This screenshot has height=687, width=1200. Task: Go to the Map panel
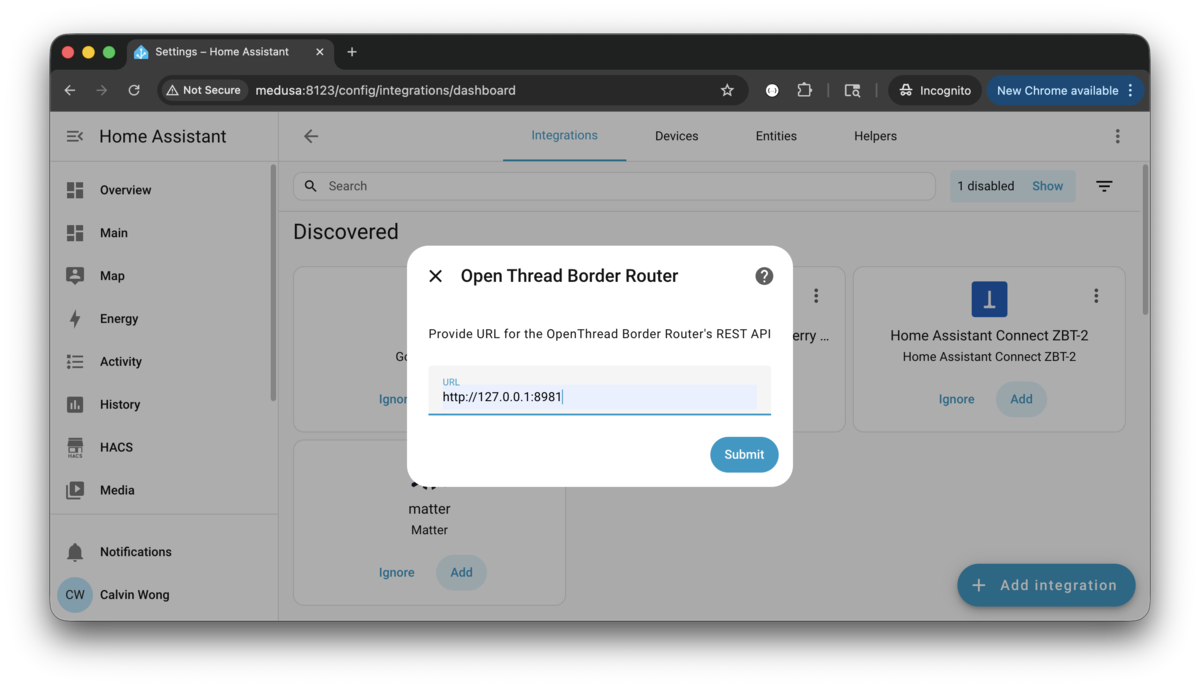click(x=112, y=276)
